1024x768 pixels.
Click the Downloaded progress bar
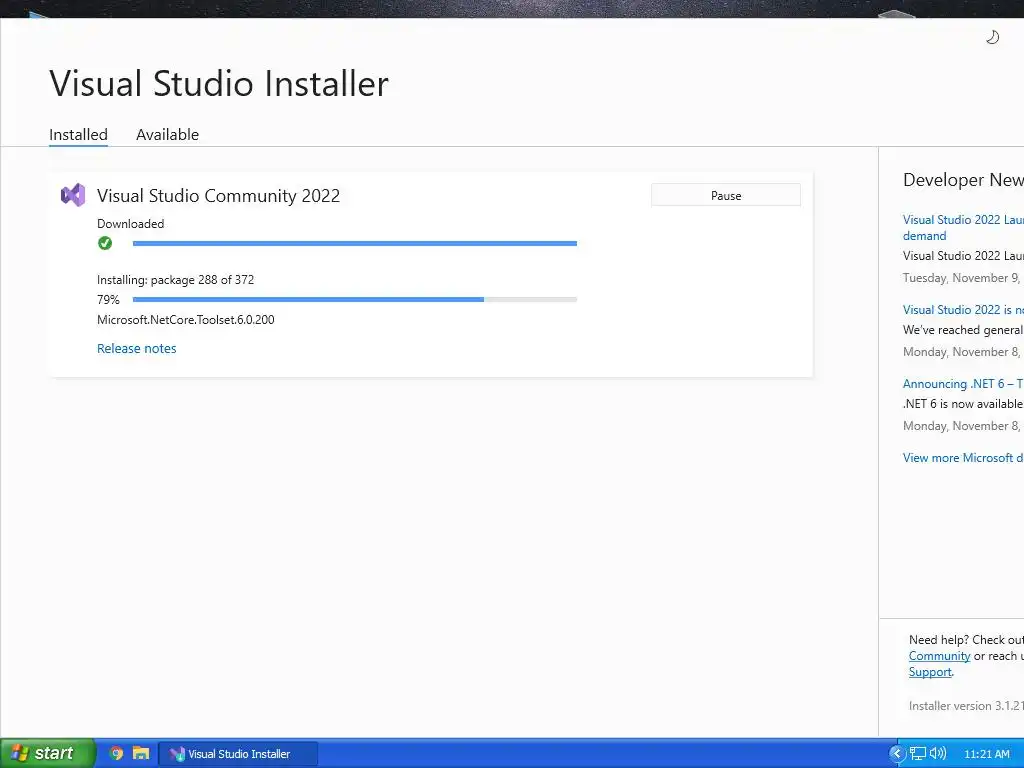coord(355,243)
